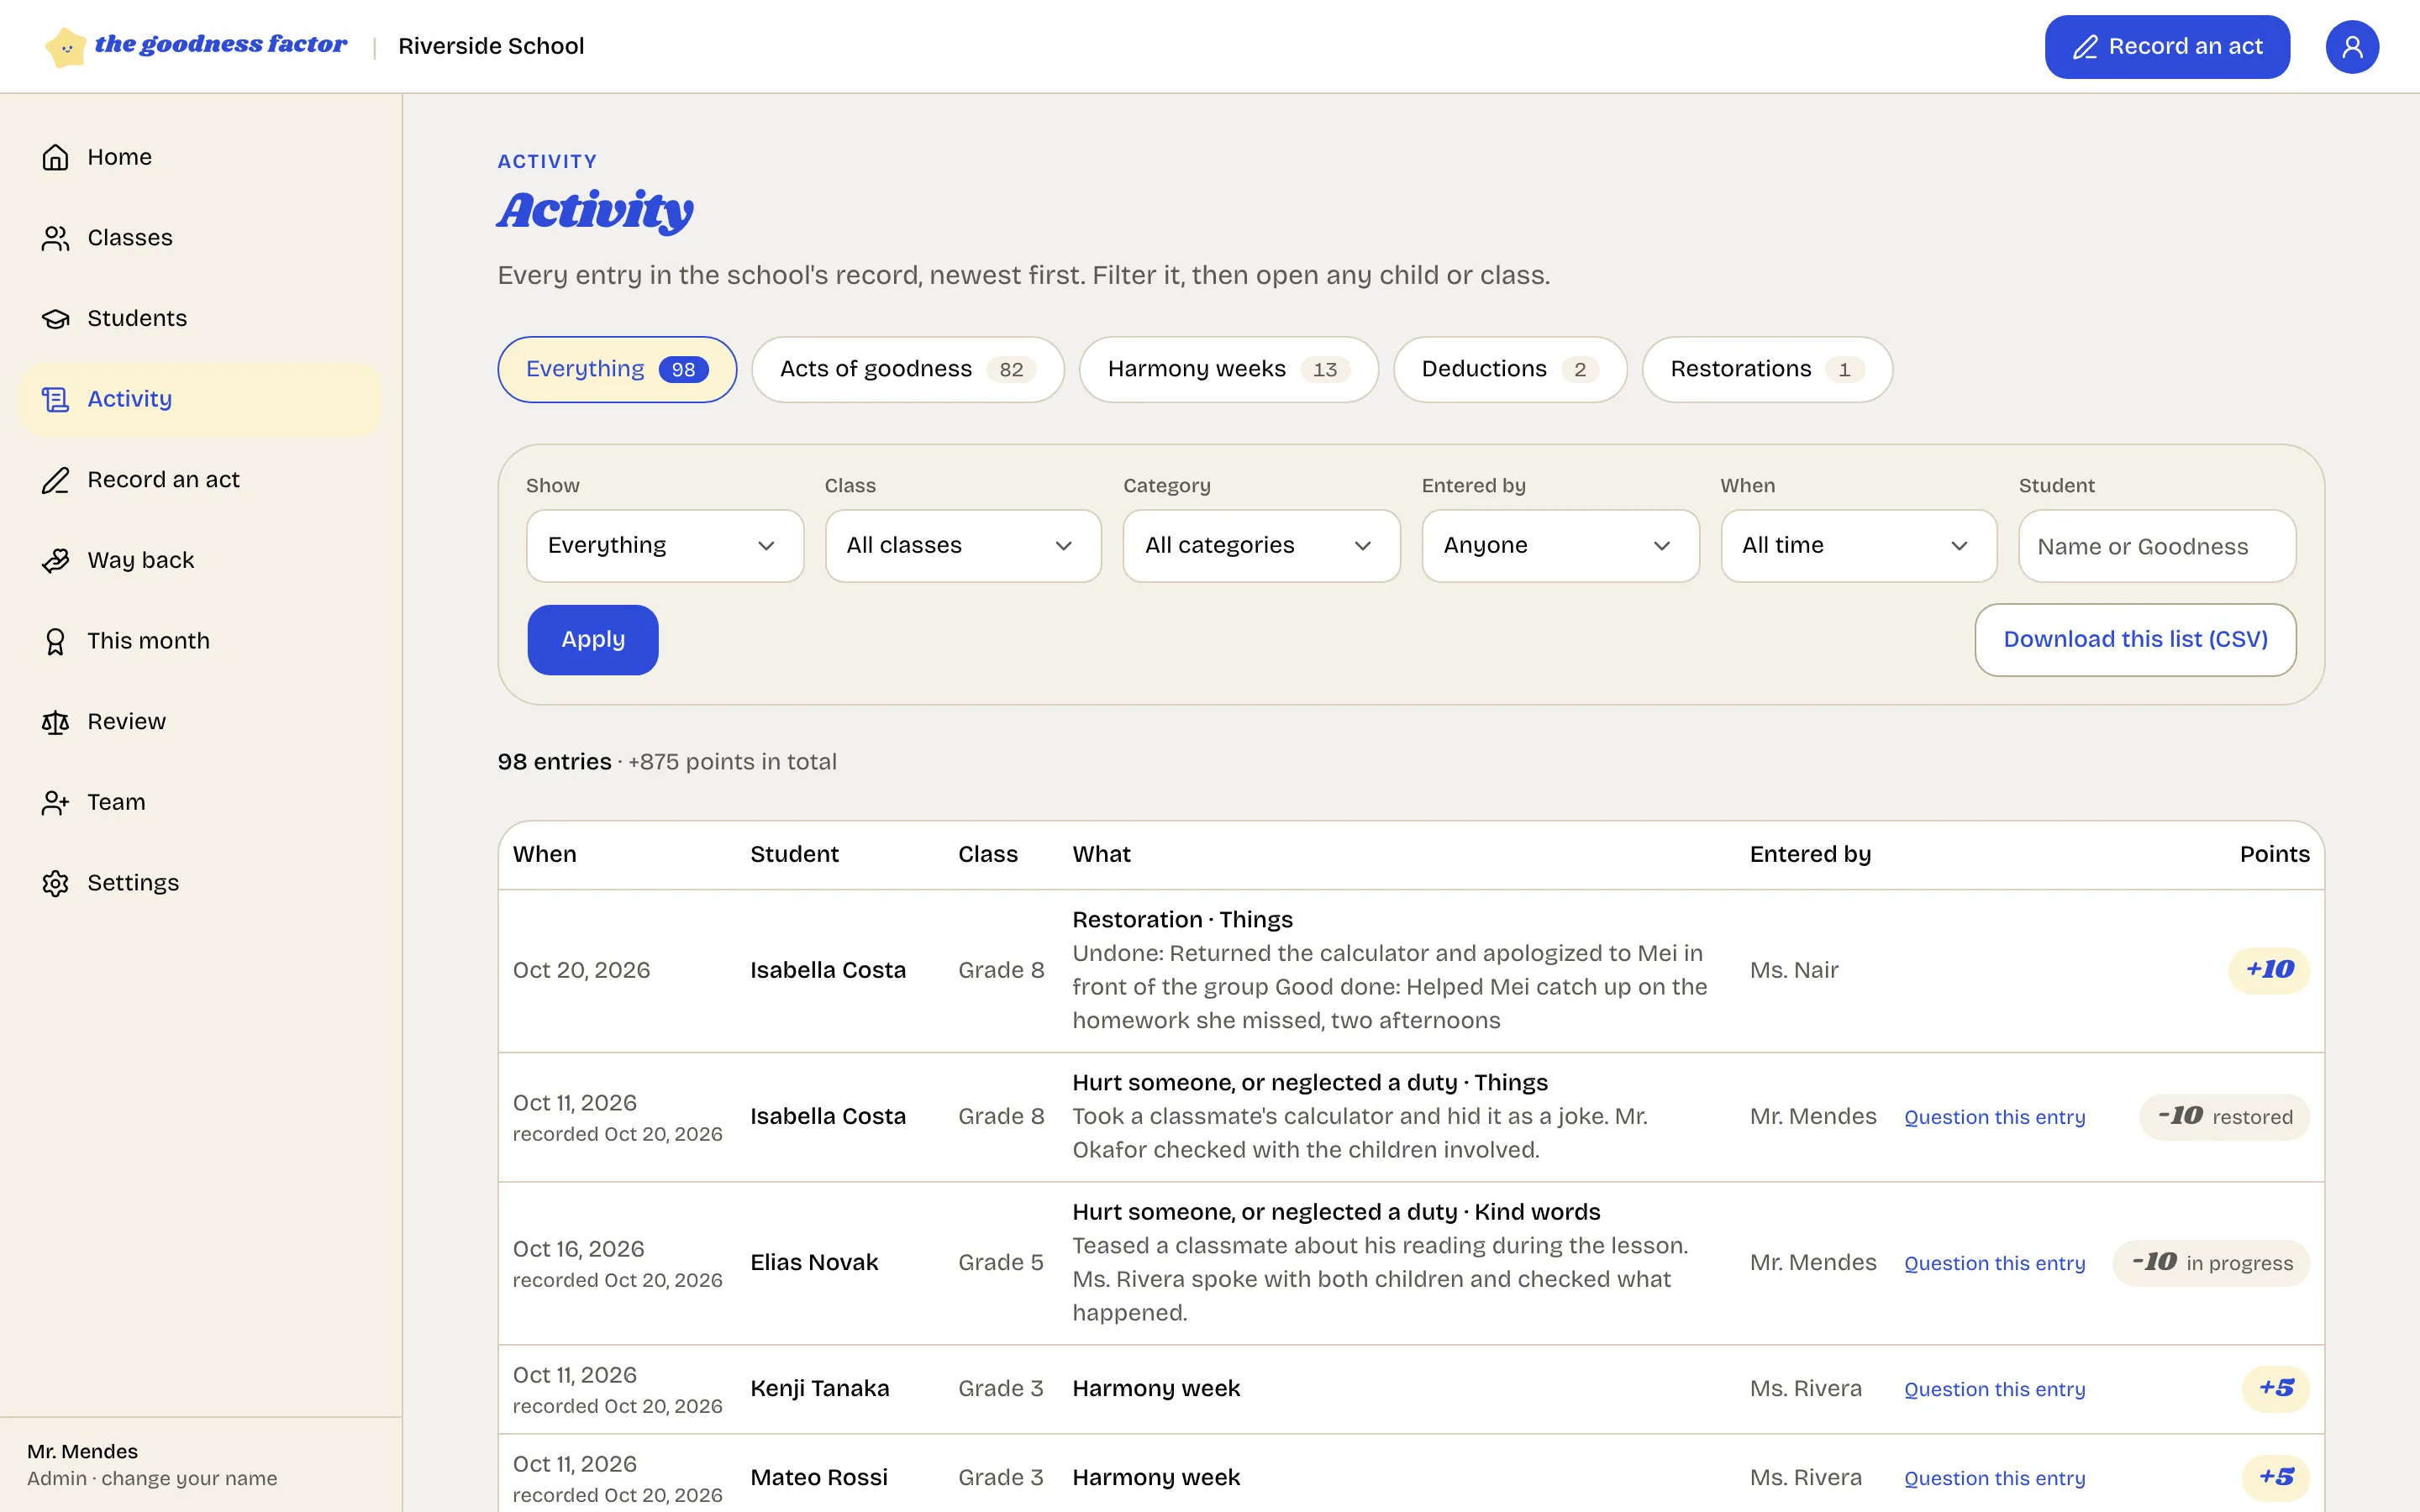This screenshot has width=2420, height=1512.
Task: Open the user profile avatar icon
Action: coord(2351,47)
